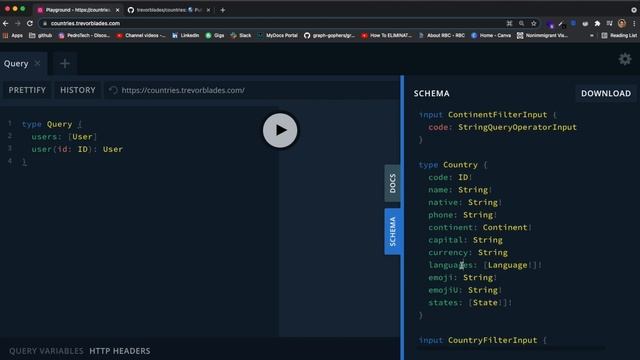Open the Home - Canva bookmark

pos(491,36)
